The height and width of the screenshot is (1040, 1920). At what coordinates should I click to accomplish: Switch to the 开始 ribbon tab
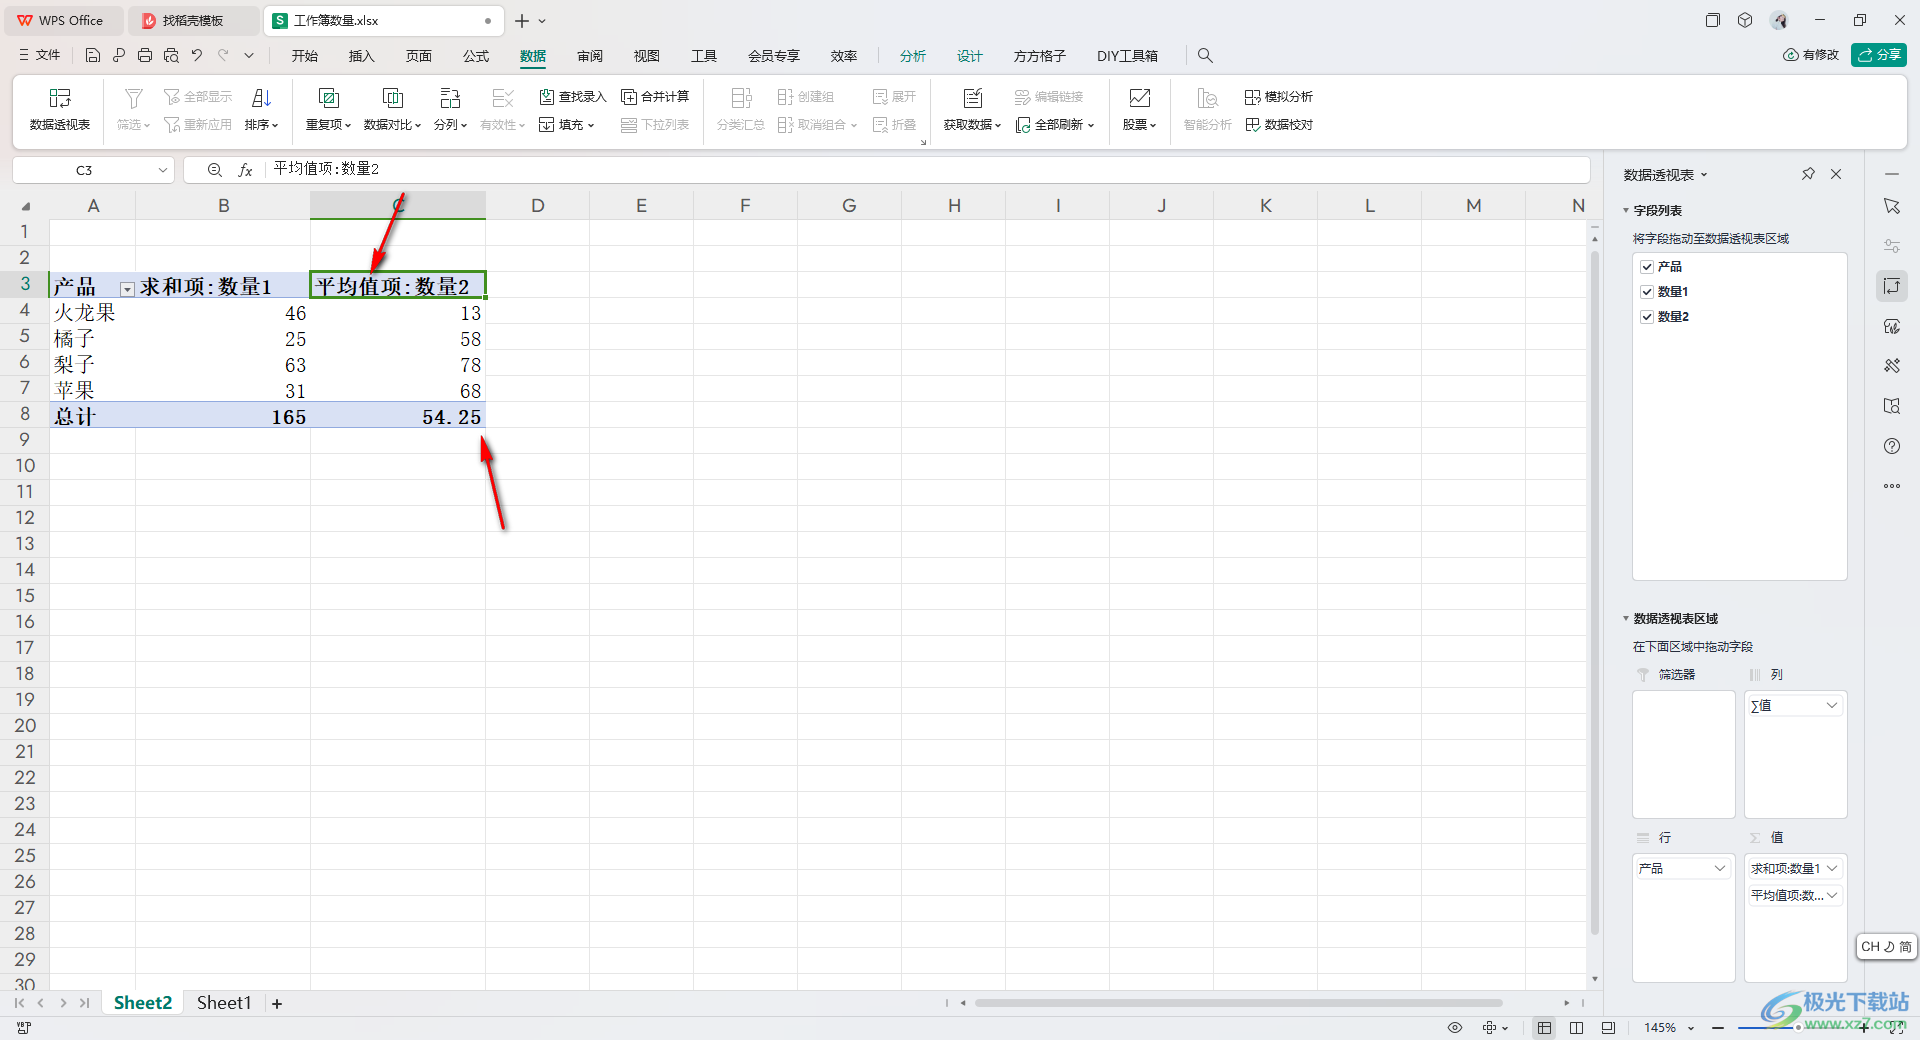tap(305, 56)
